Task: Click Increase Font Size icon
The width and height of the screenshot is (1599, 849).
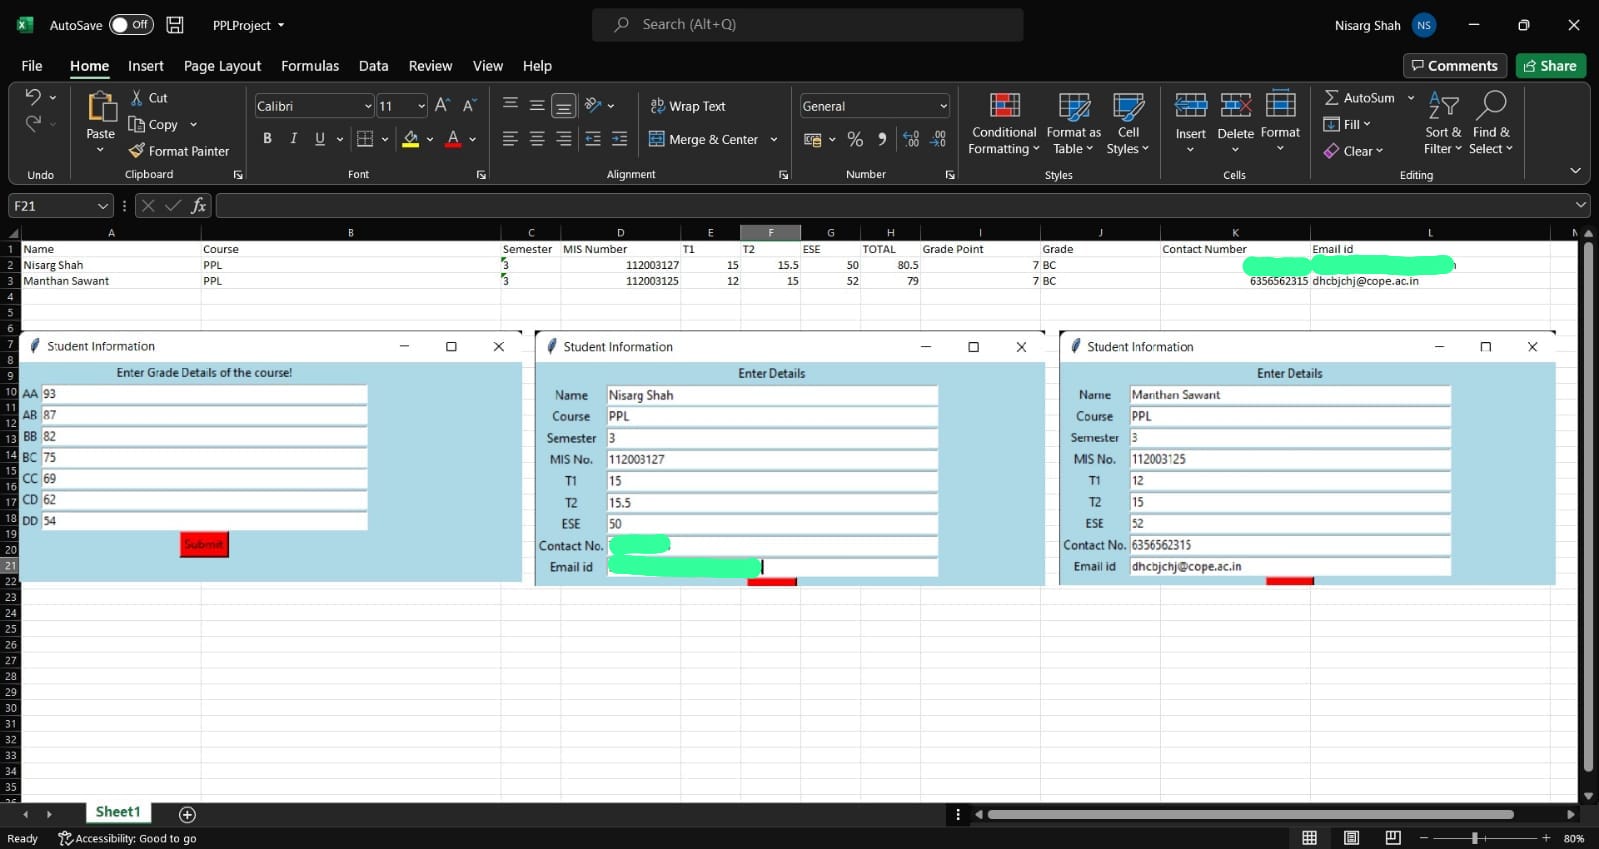Action: click(442, 105)
